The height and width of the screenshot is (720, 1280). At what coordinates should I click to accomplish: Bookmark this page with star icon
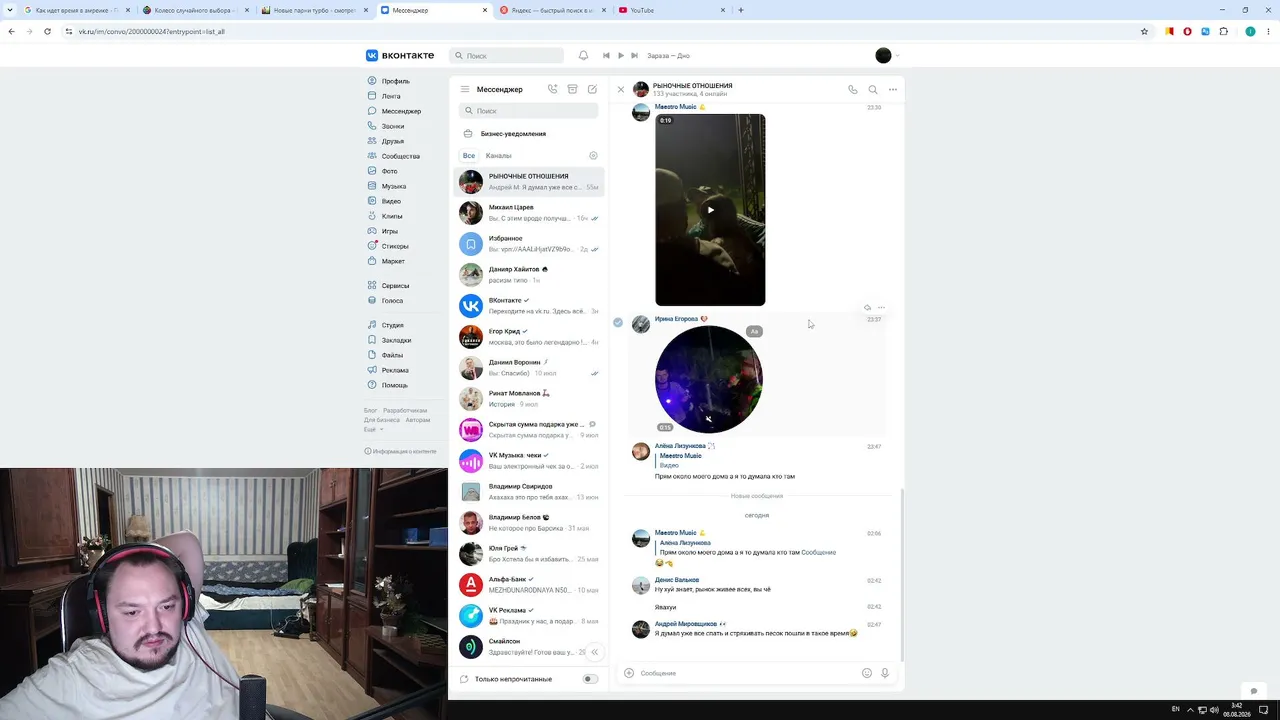1145,31
